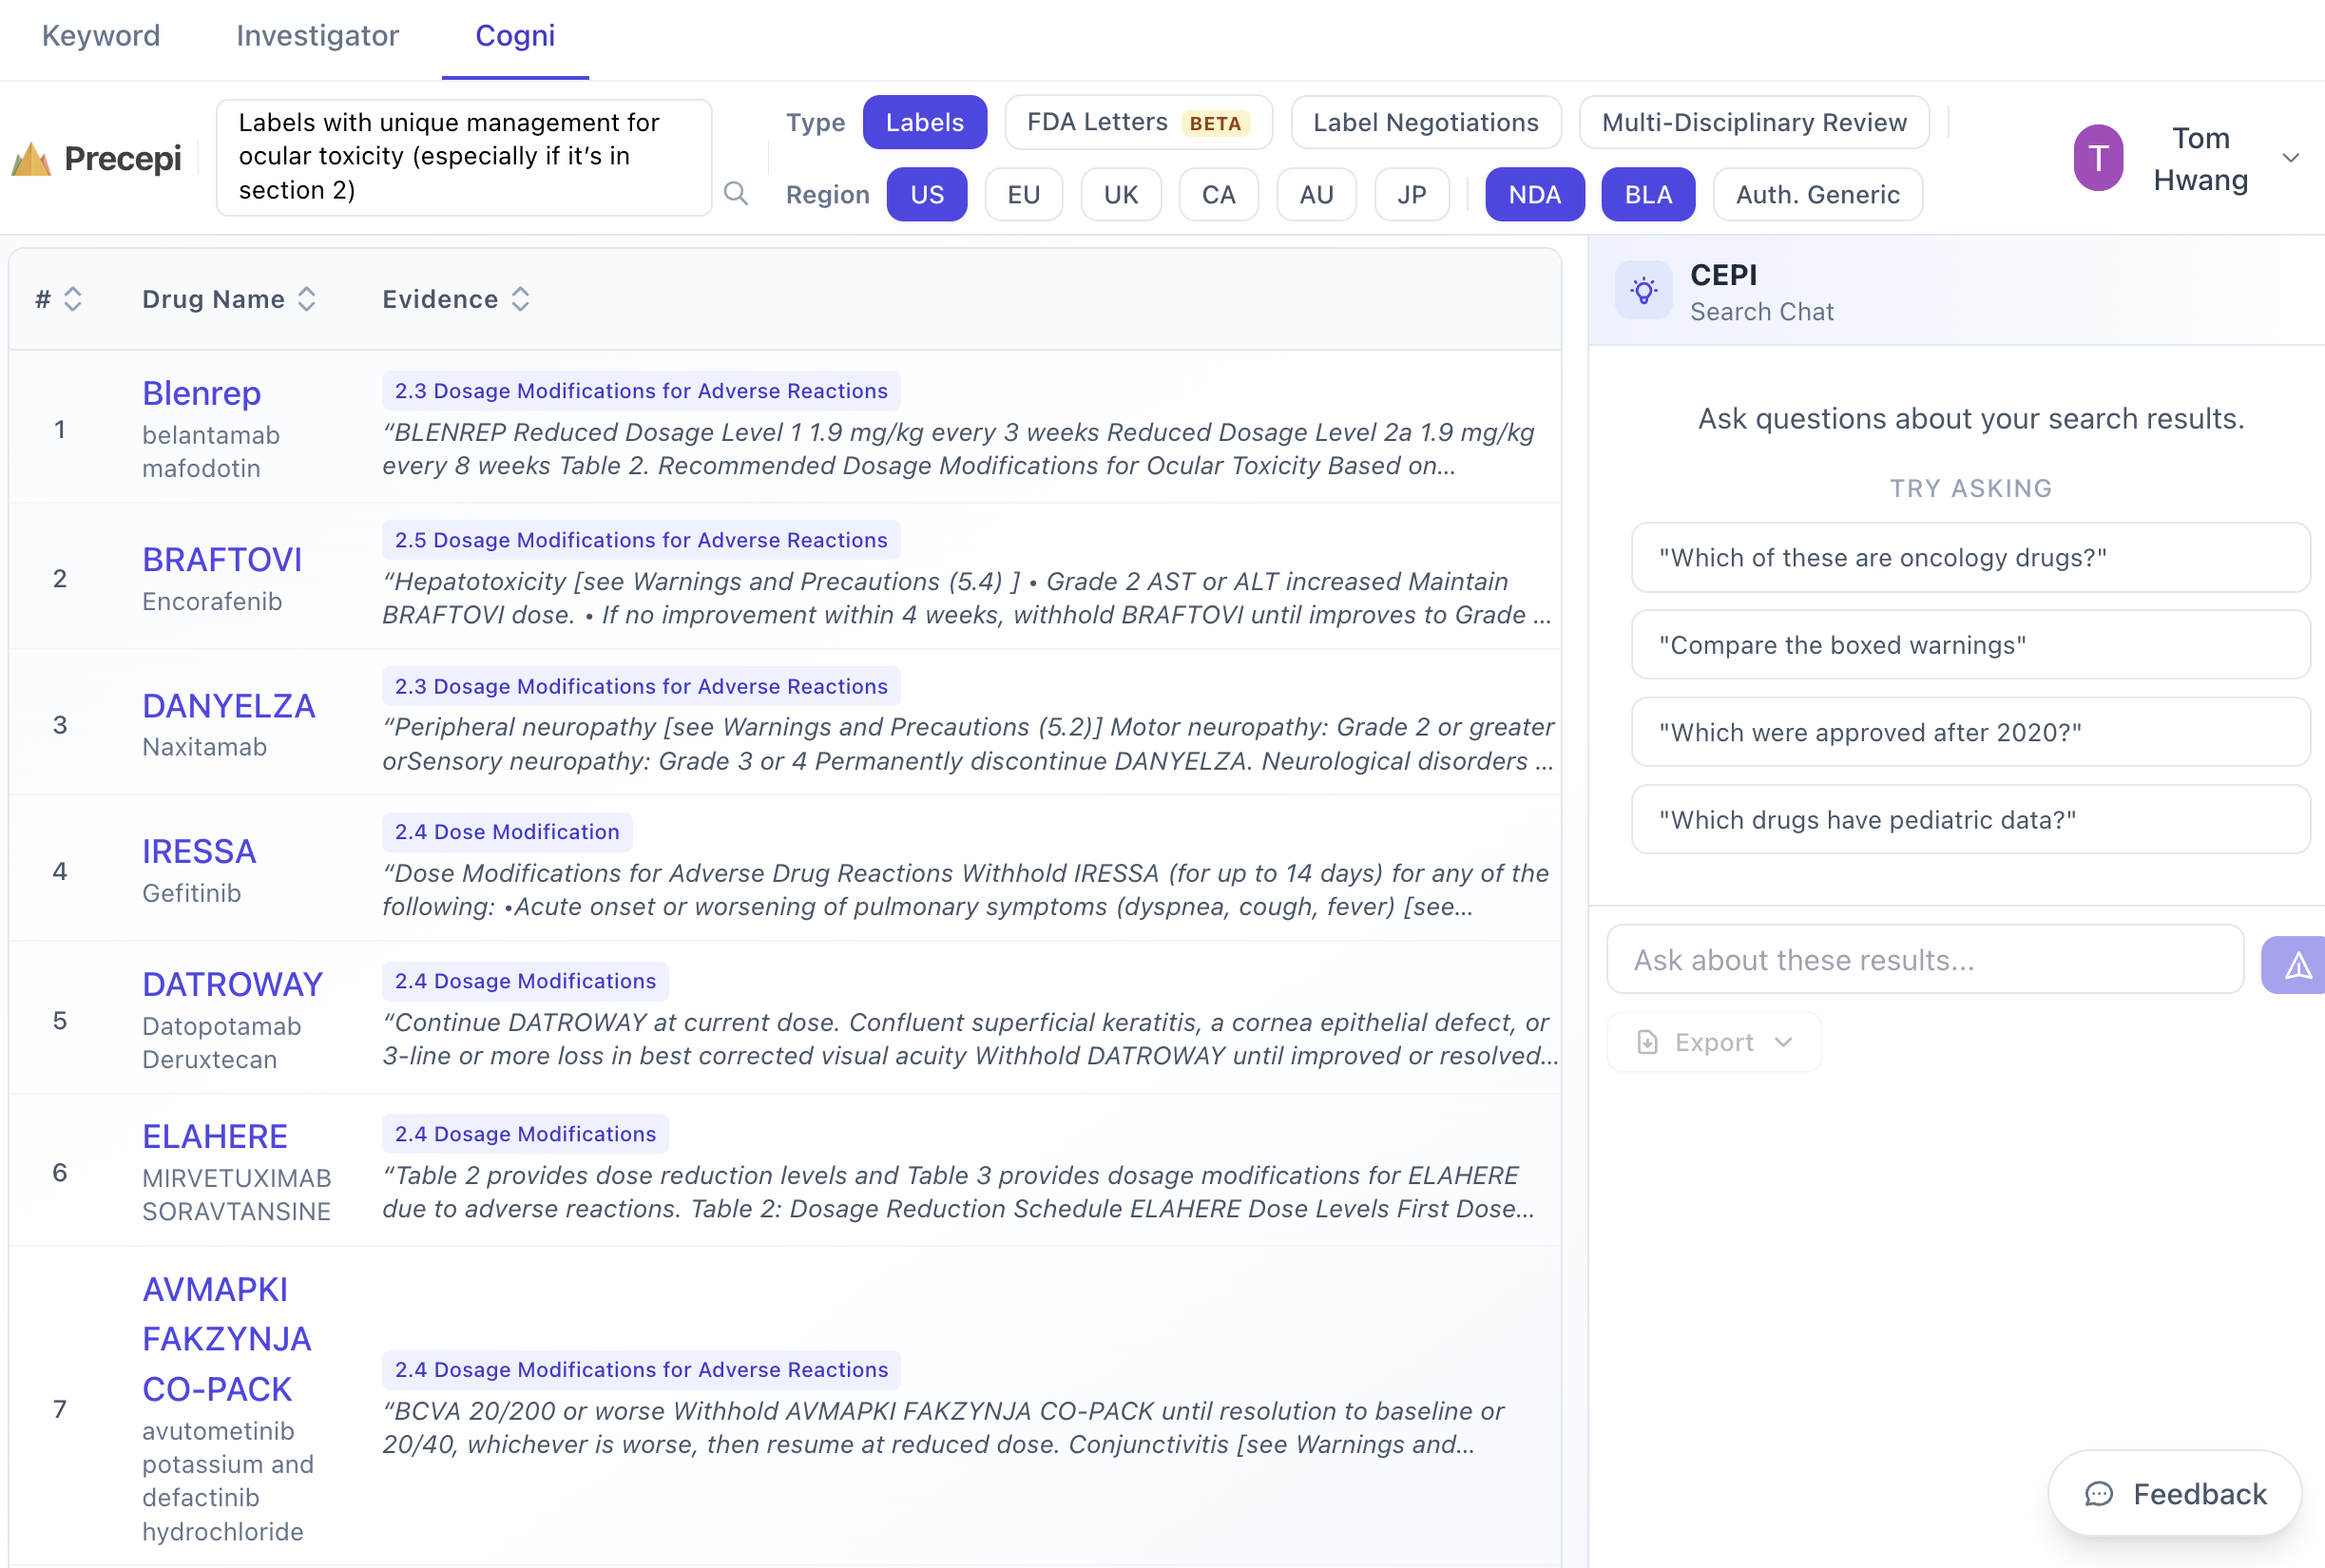This screenshot has height=1568, width=2325.
Task: Click the Feedback speech bubble icon
Action: click(x=2099, y=1494)
